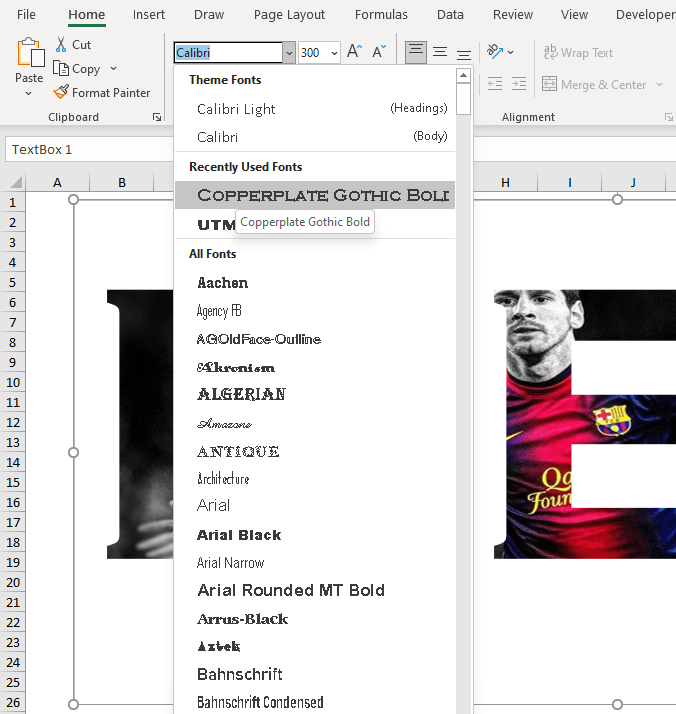Collapse the font name dropdown arrow
Viewport: 676px width, 714px height.
coord(289,53)
